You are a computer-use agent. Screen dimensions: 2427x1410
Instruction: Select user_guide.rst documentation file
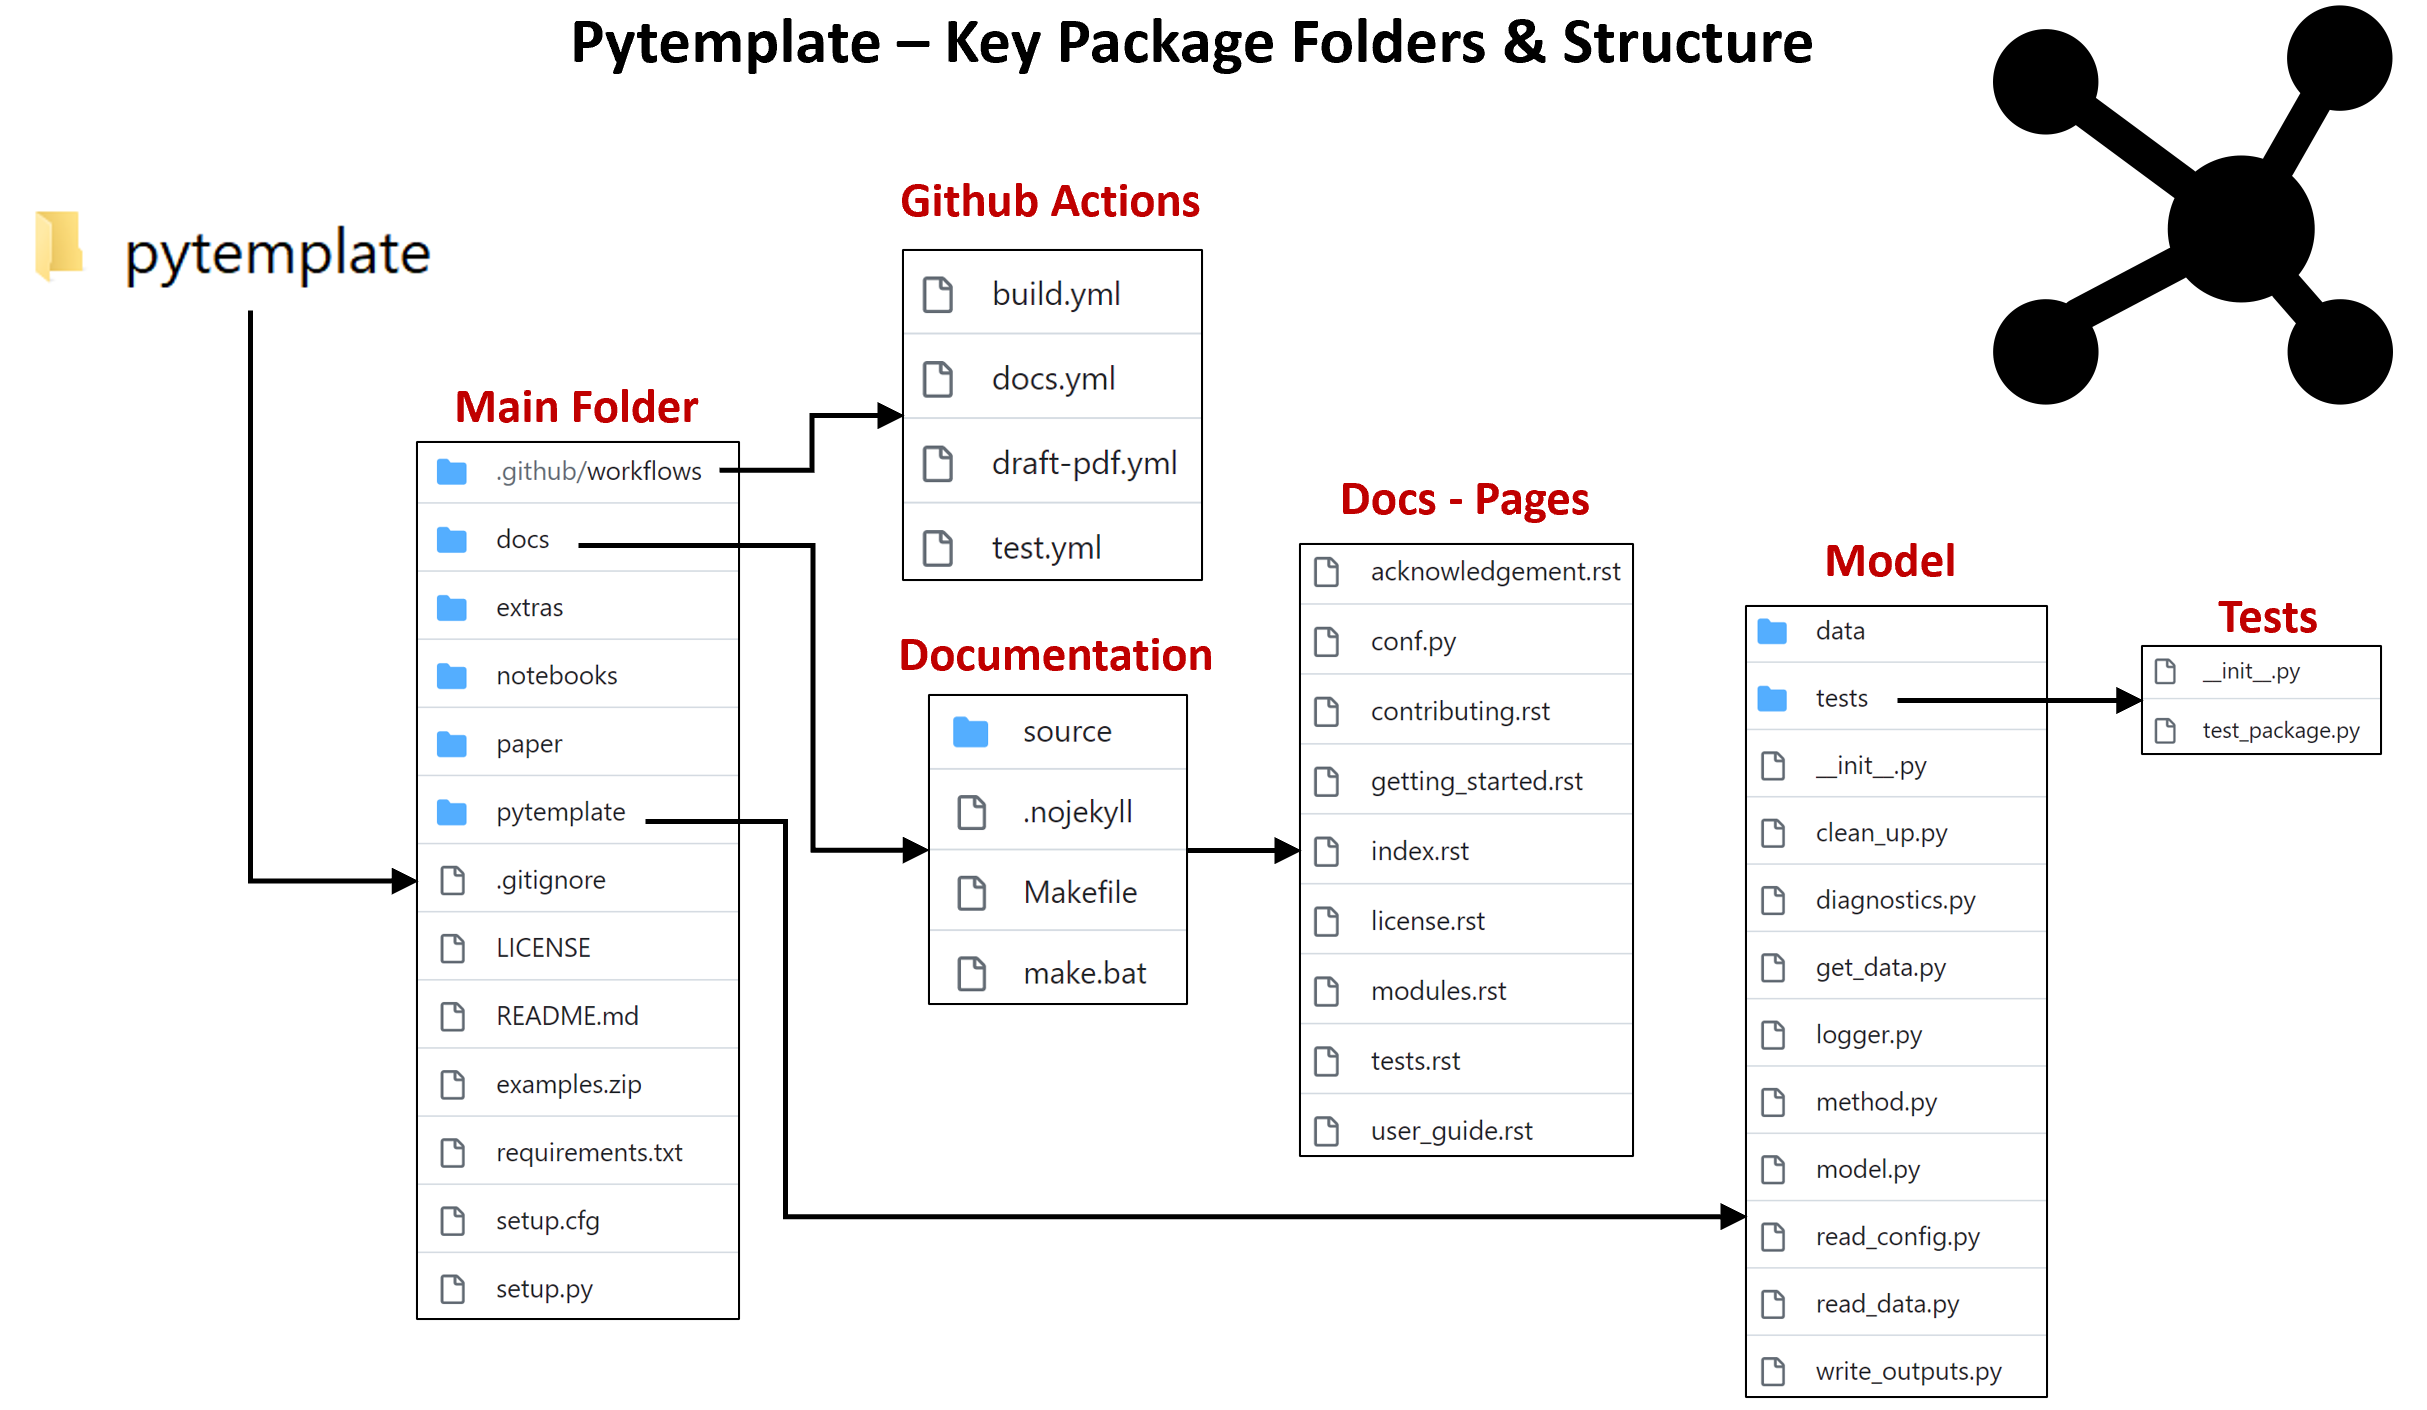(x=1451, y=1131)
